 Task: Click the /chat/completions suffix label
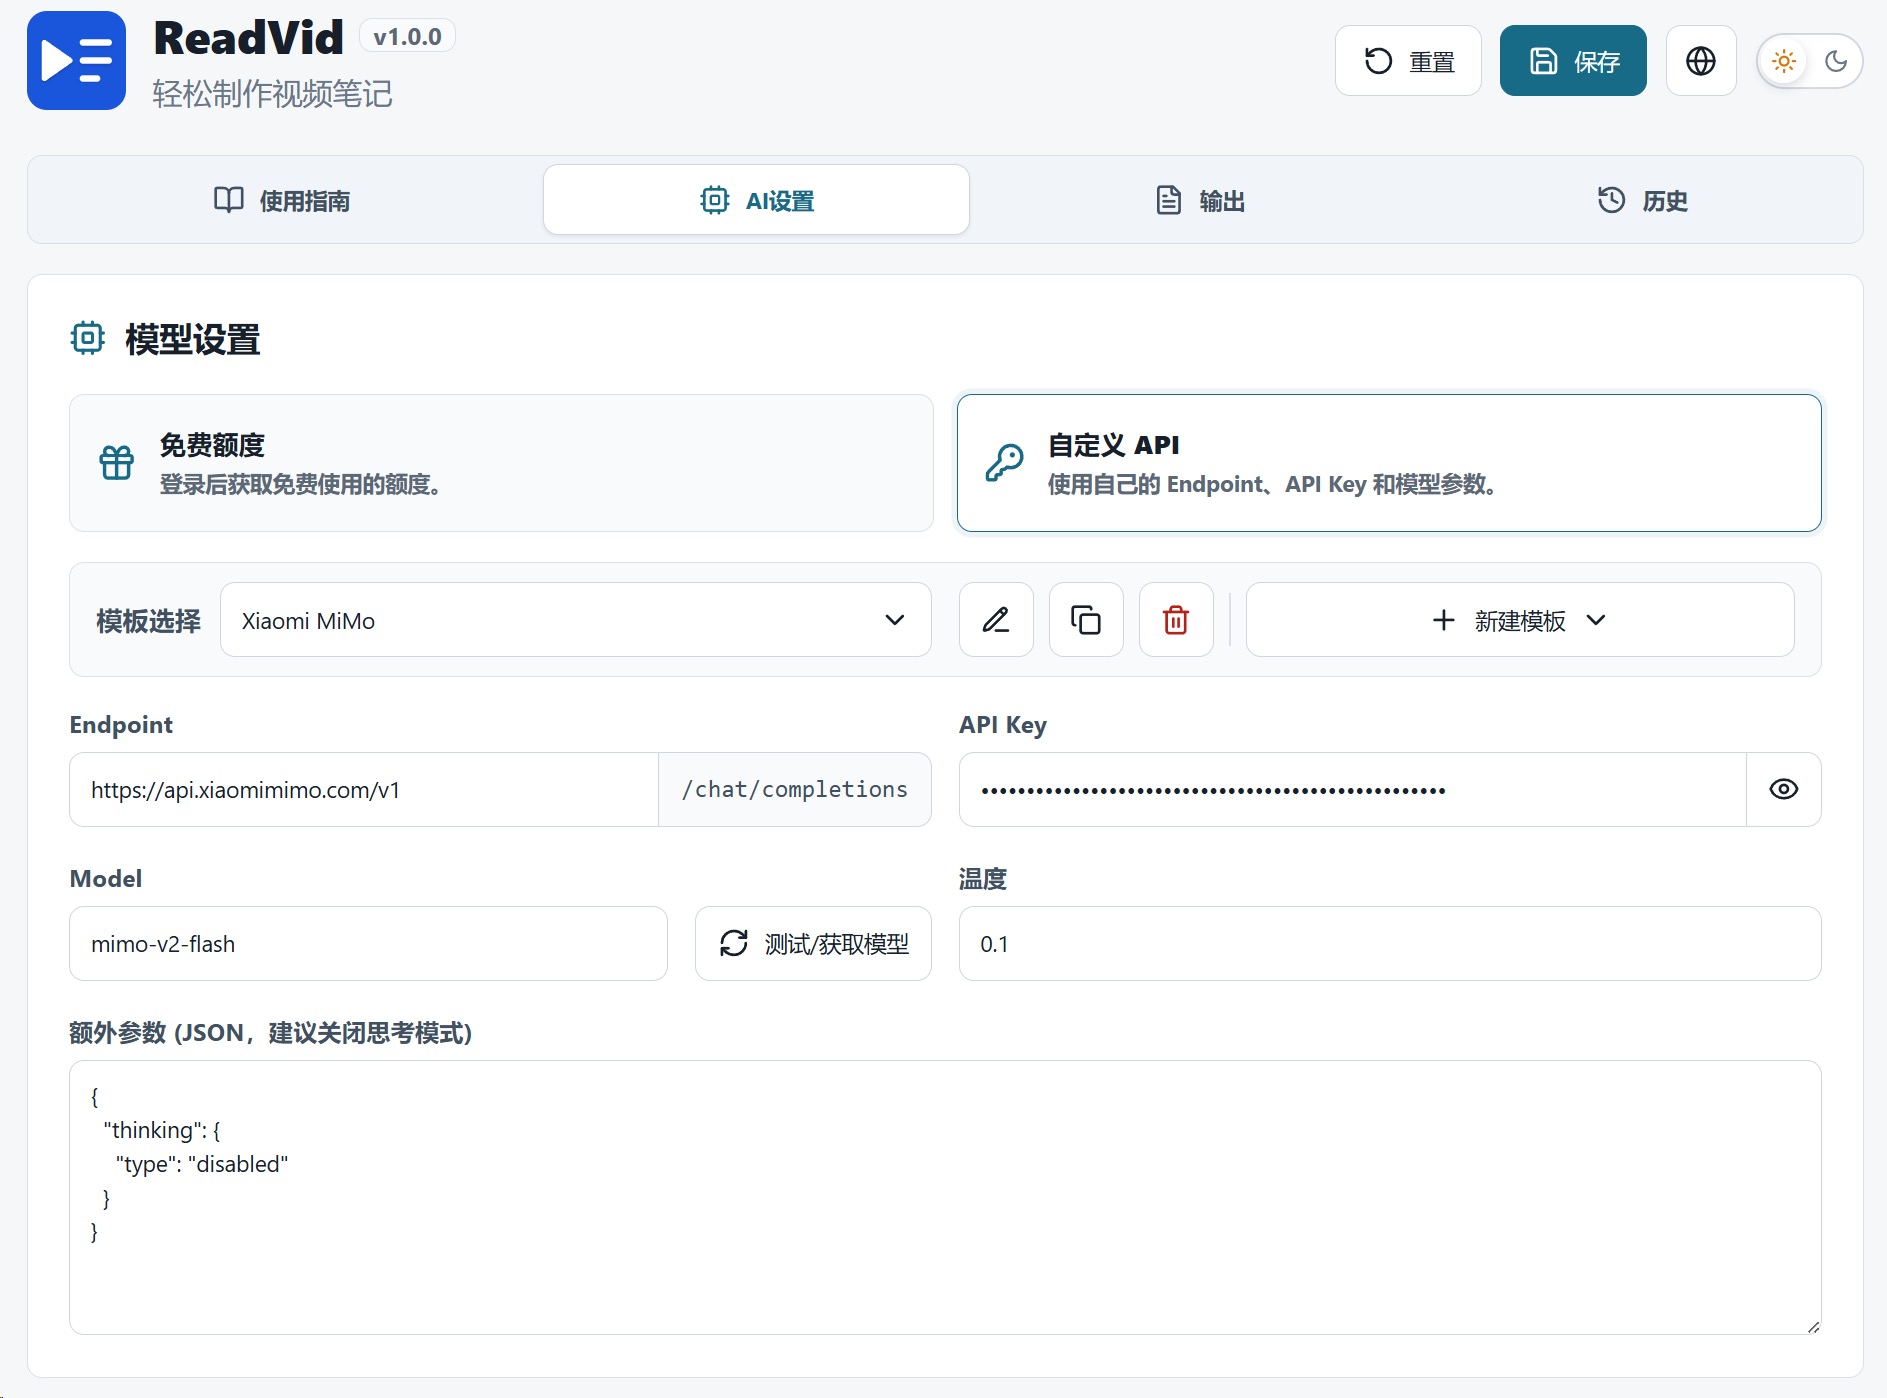795,790
